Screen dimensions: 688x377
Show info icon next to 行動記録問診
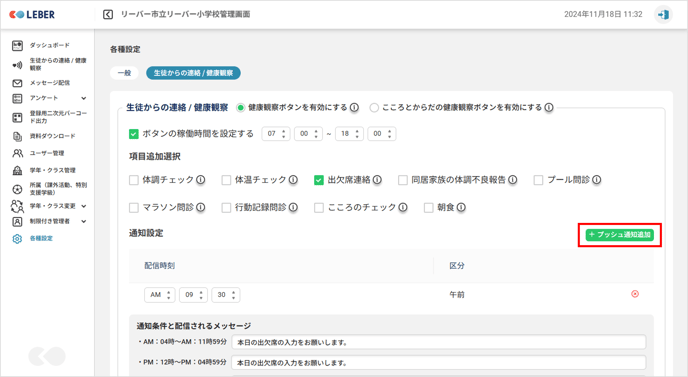point(293,208)
